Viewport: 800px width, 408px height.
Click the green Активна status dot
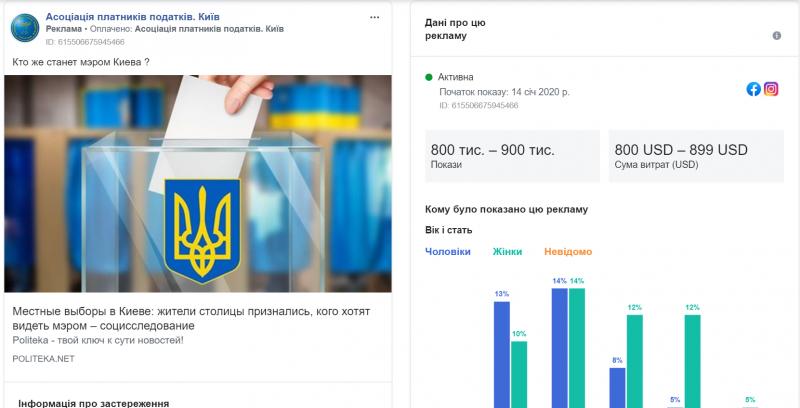[x=429, y=77]
